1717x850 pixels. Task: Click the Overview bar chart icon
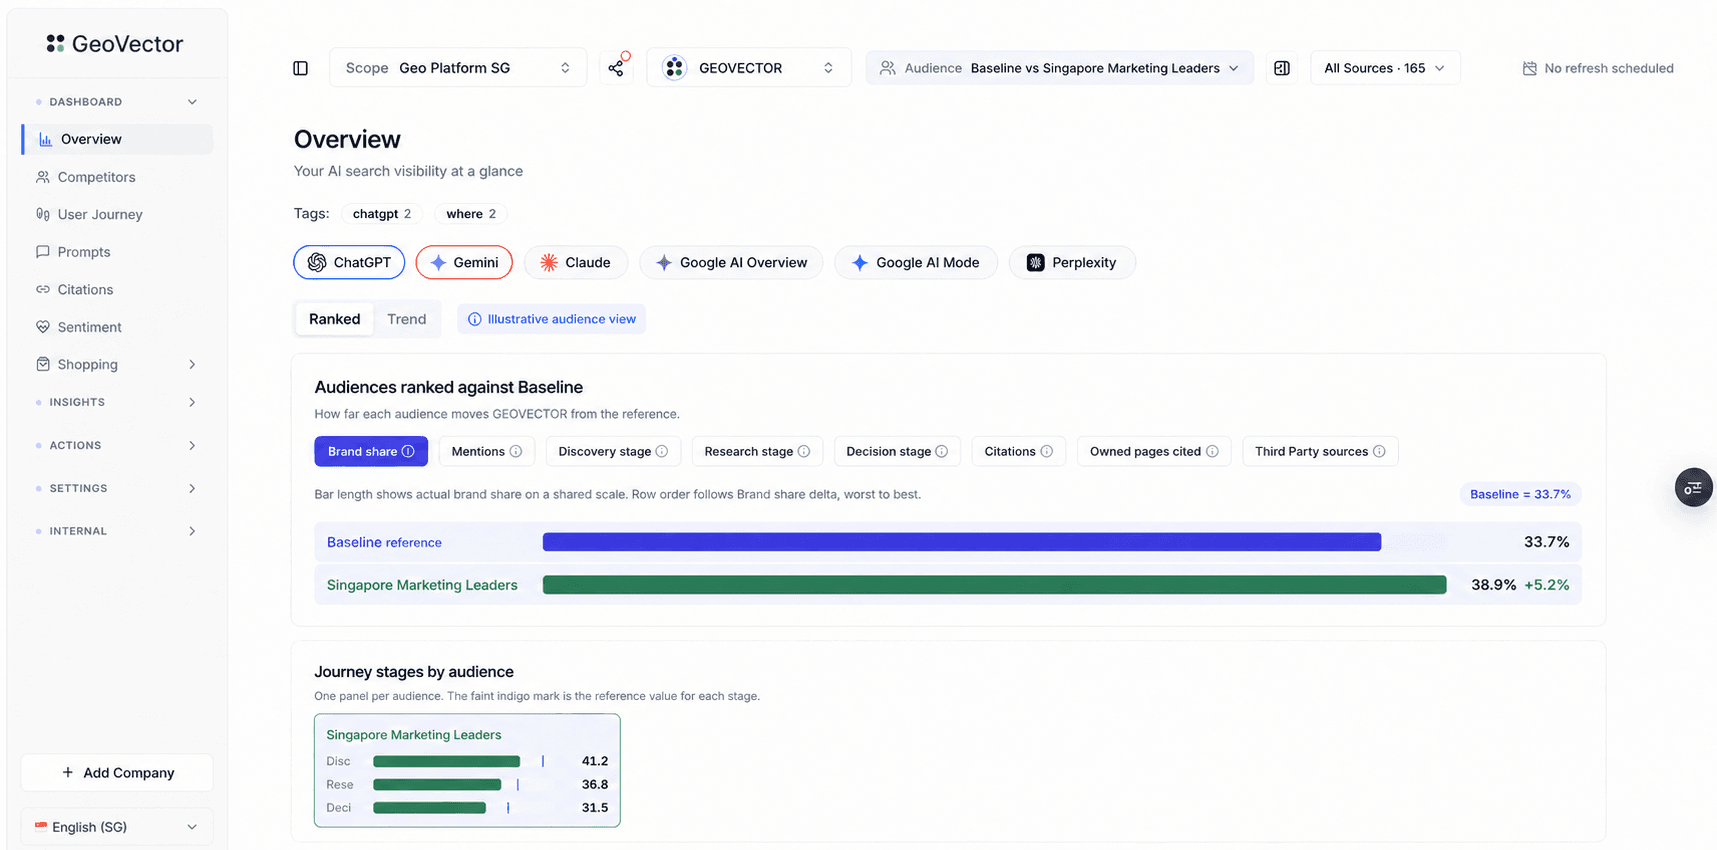point(45,139)
